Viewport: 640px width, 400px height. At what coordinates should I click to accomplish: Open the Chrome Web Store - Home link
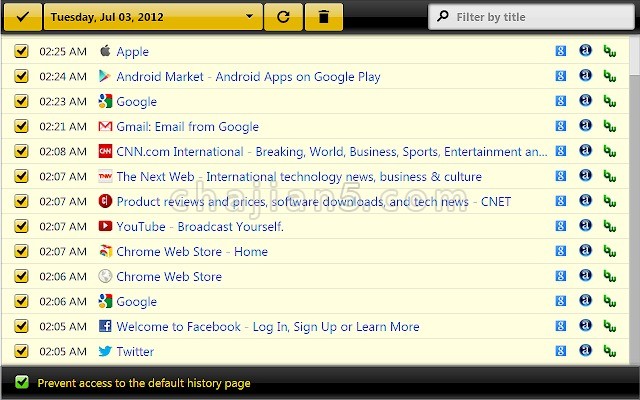192,251
